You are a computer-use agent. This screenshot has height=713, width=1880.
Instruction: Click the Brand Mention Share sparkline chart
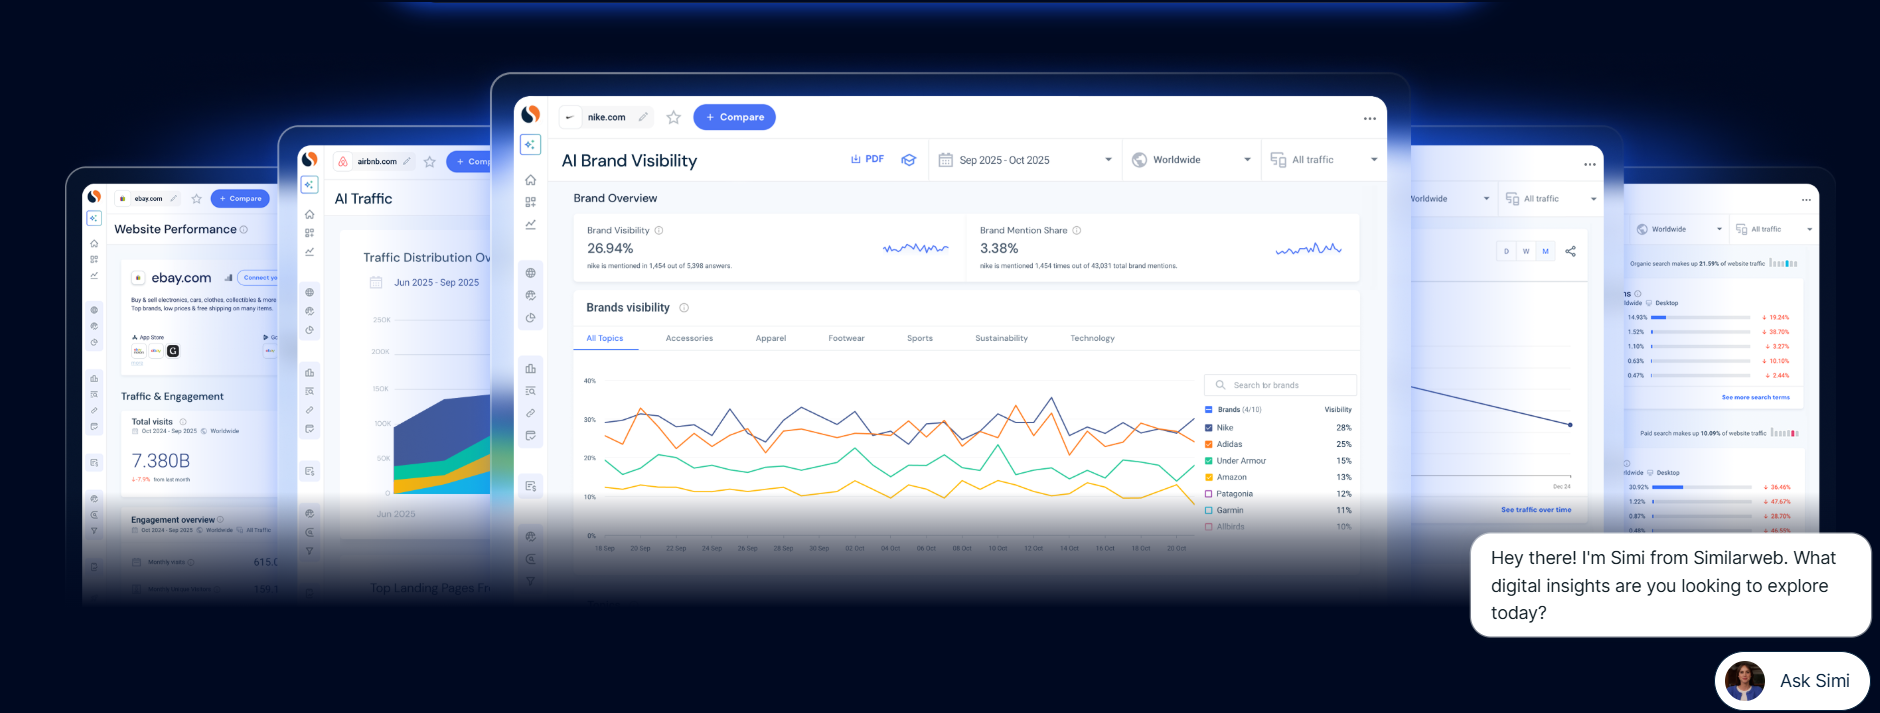(1309, 249)
